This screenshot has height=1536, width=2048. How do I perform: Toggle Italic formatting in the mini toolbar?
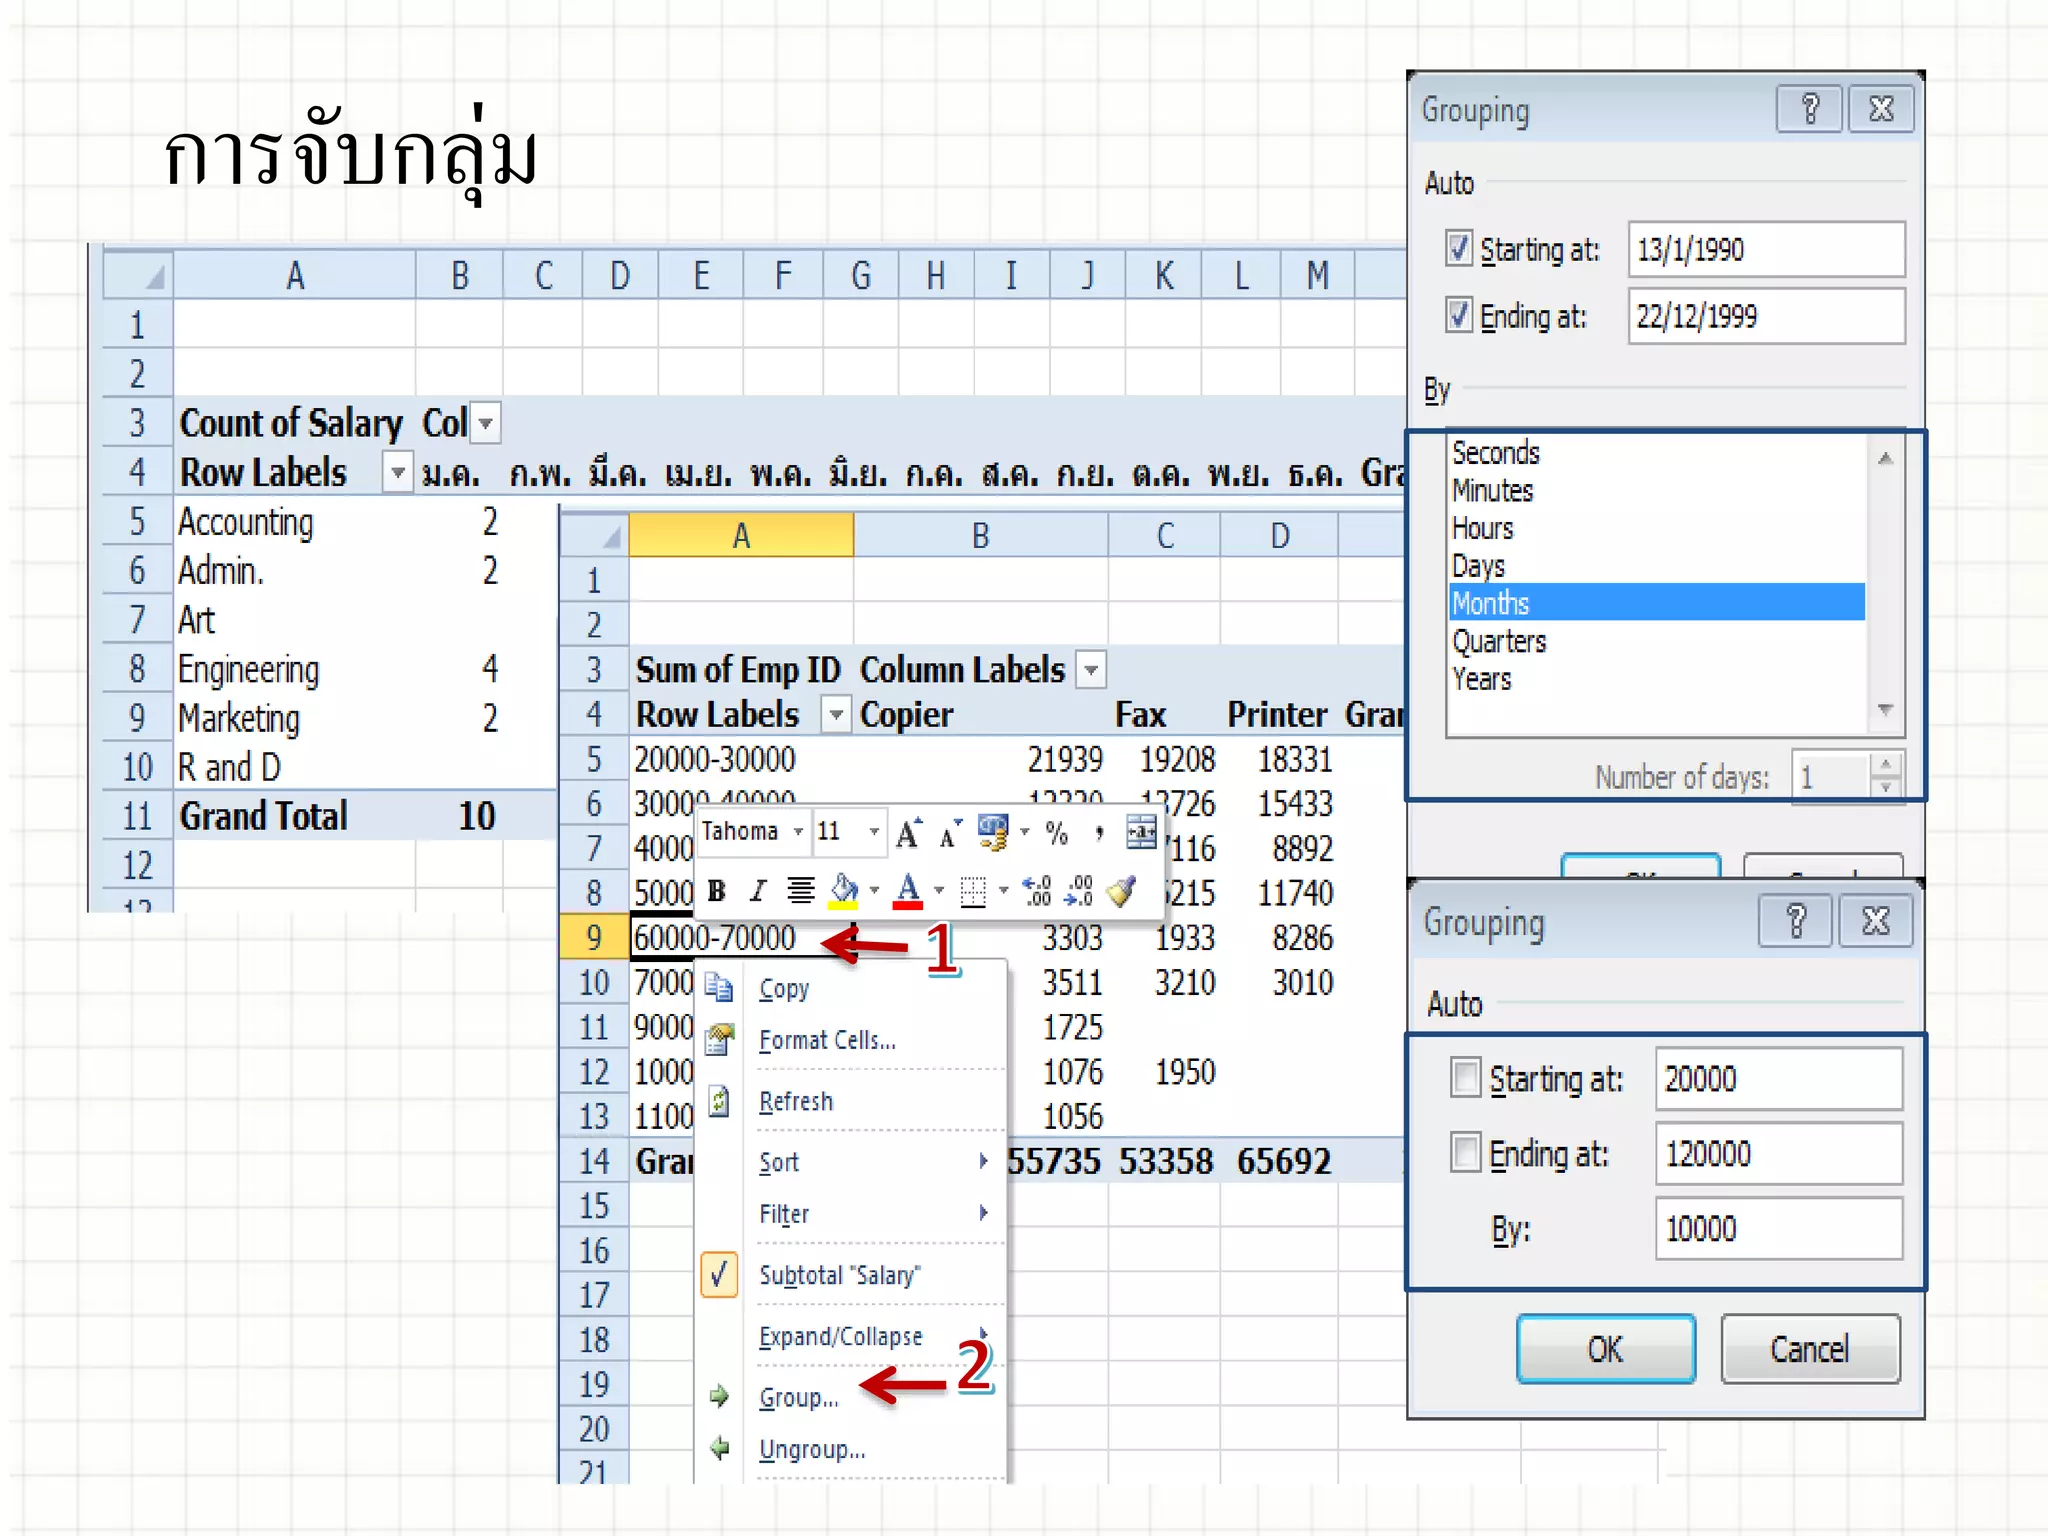click(758, 891)
